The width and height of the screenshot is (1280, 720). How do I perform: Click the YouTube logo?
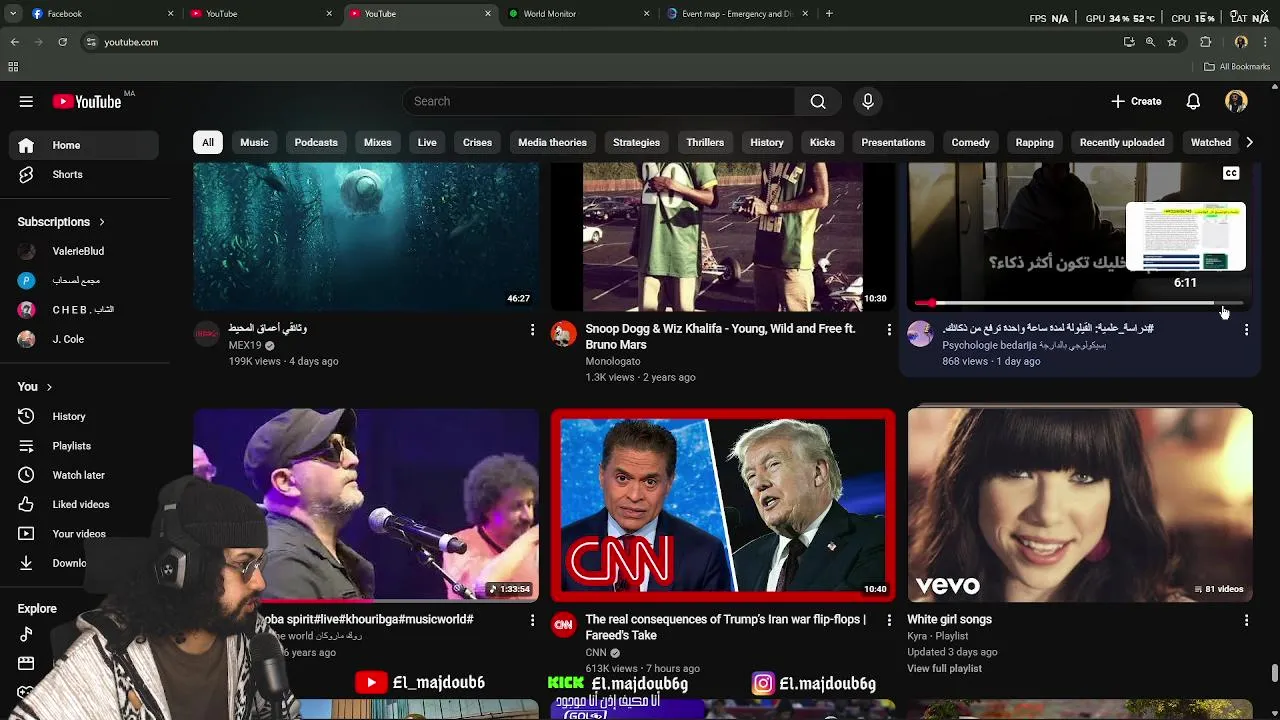click(87, 101)
